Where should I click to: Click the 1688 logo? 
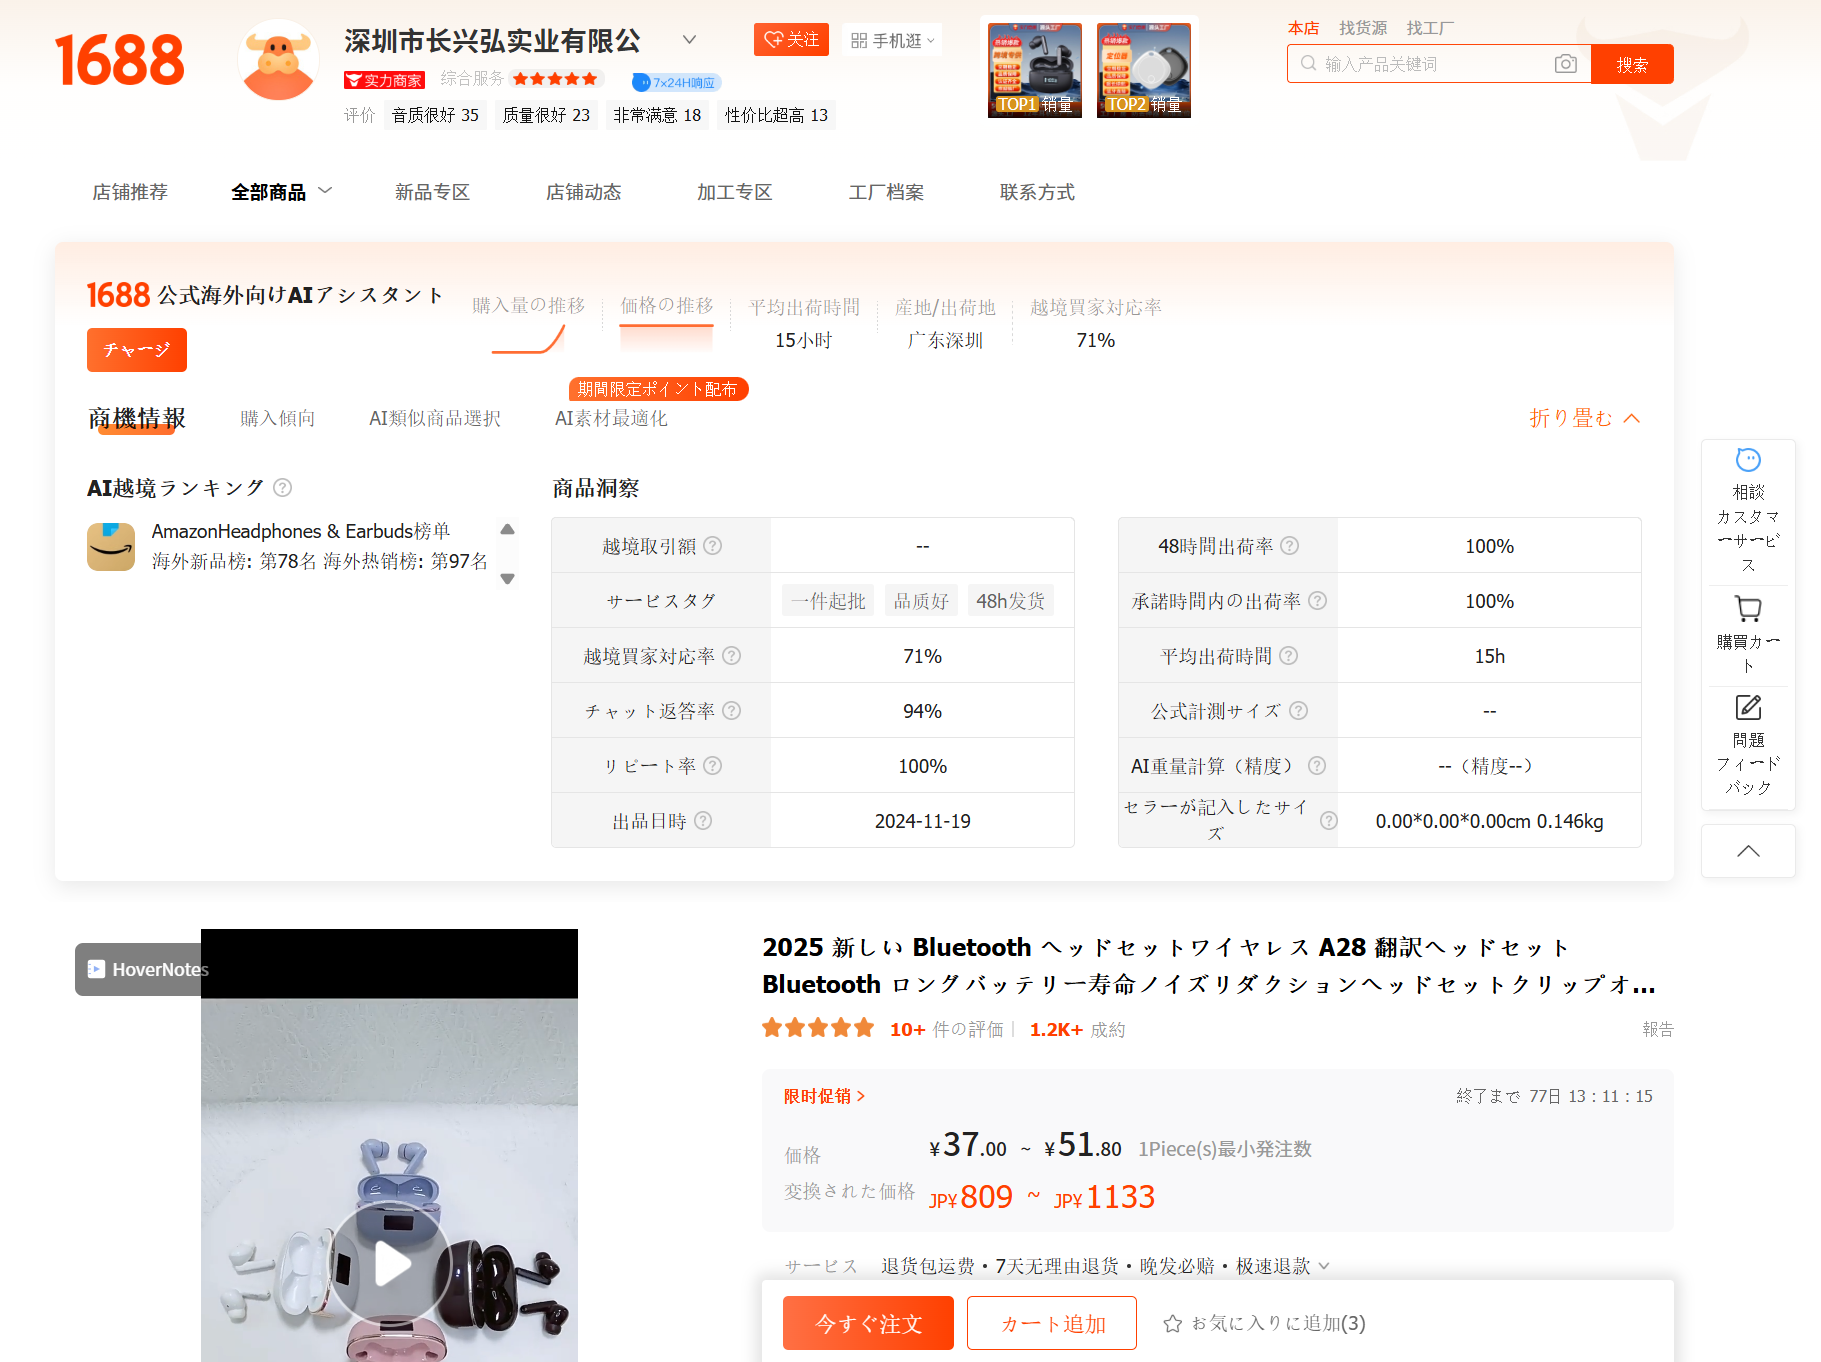[119, 60]
